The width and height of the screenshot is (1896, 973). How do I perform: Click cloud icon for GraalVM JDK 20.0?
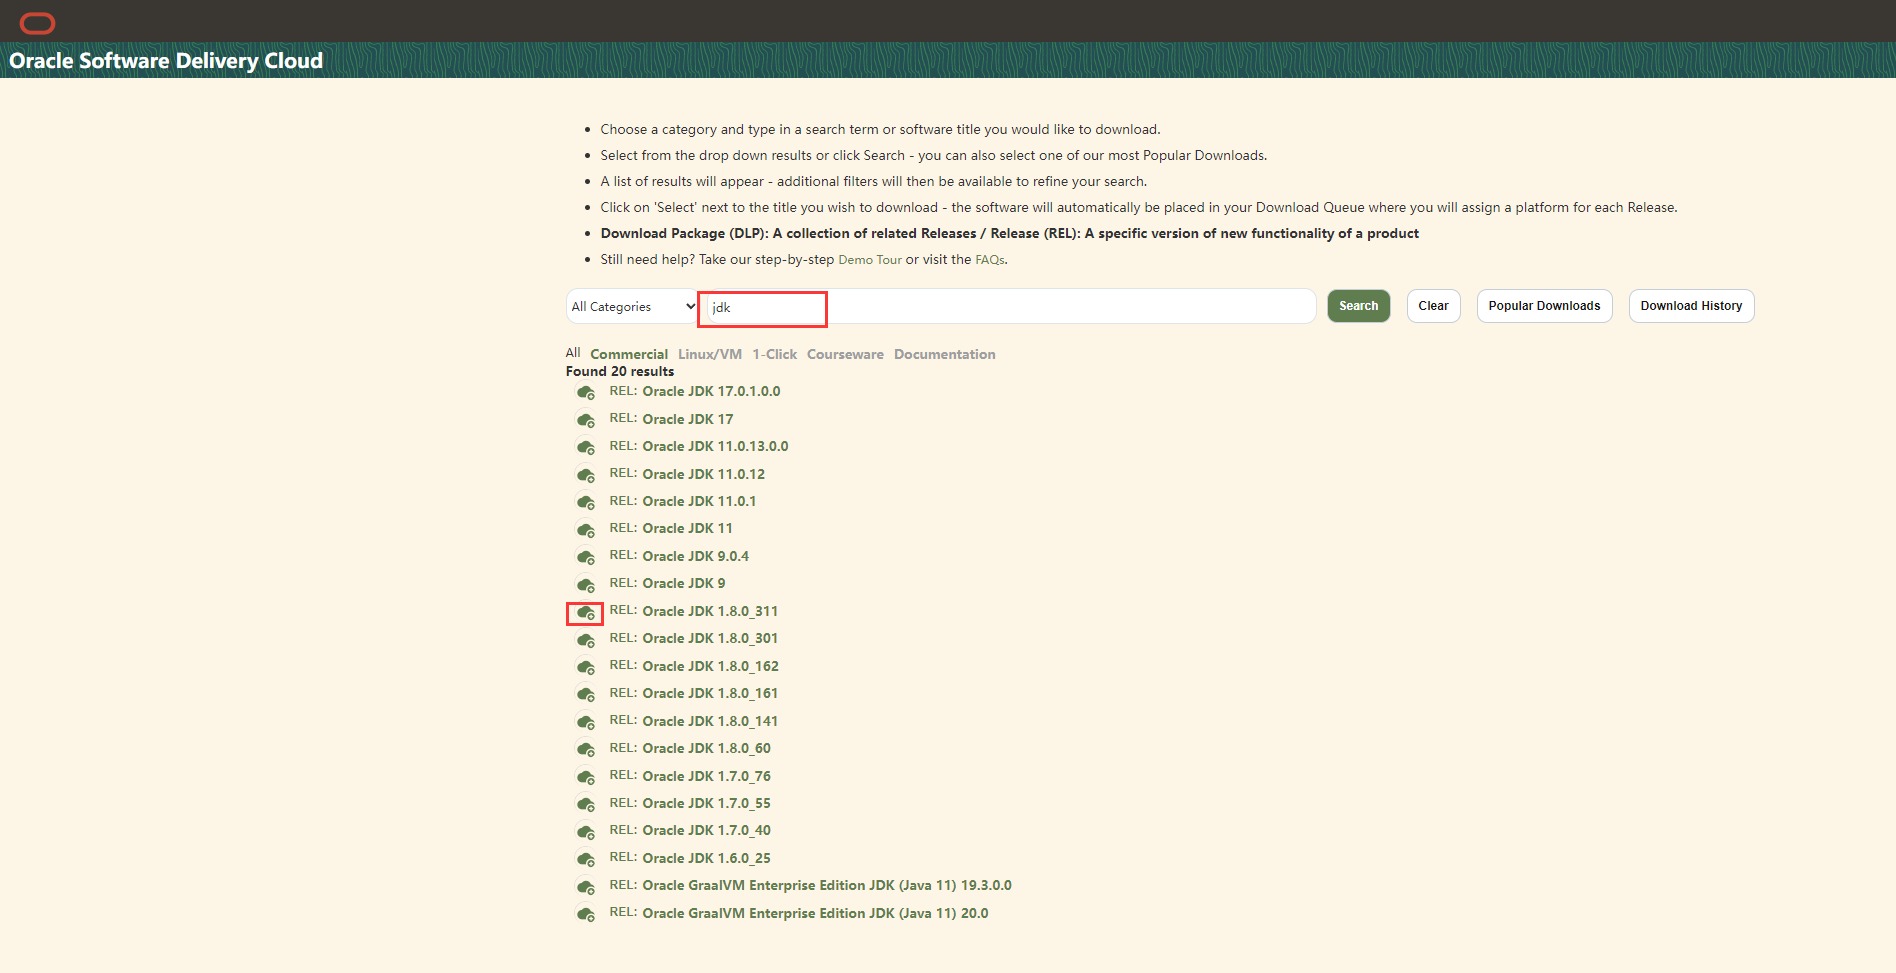coord(586,914)
